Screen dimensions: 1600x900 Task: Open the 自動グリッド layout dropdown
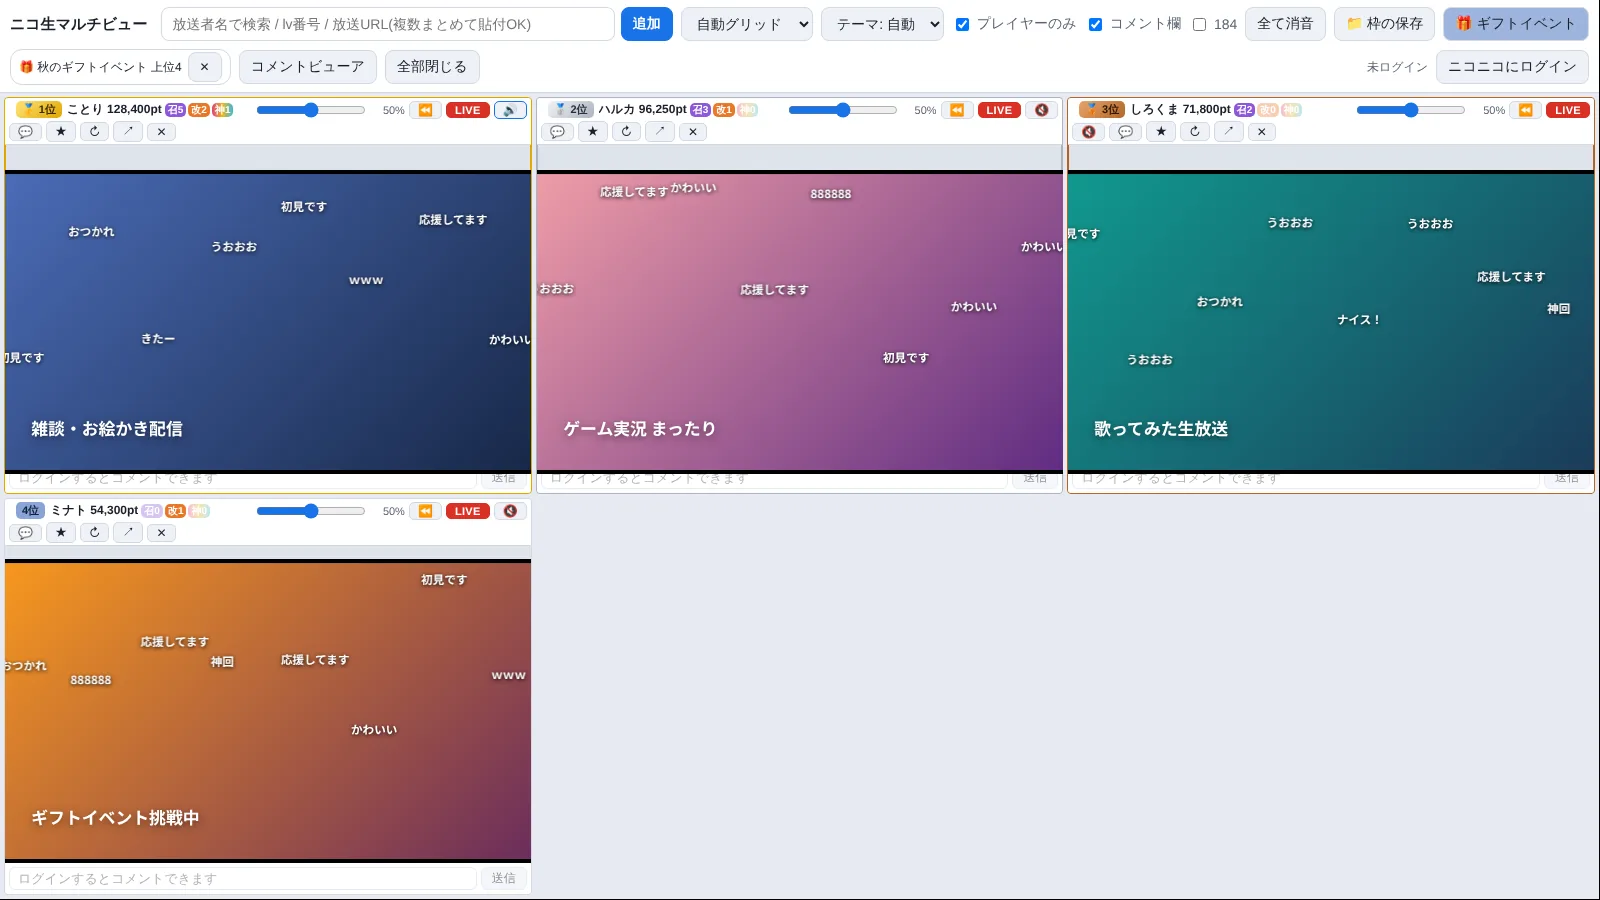[747, 24]
